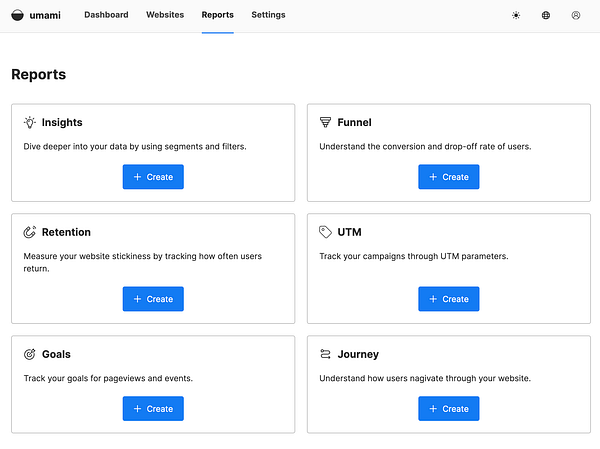Click the Insights lightbulb icon
600x449 pixels.
30,122
